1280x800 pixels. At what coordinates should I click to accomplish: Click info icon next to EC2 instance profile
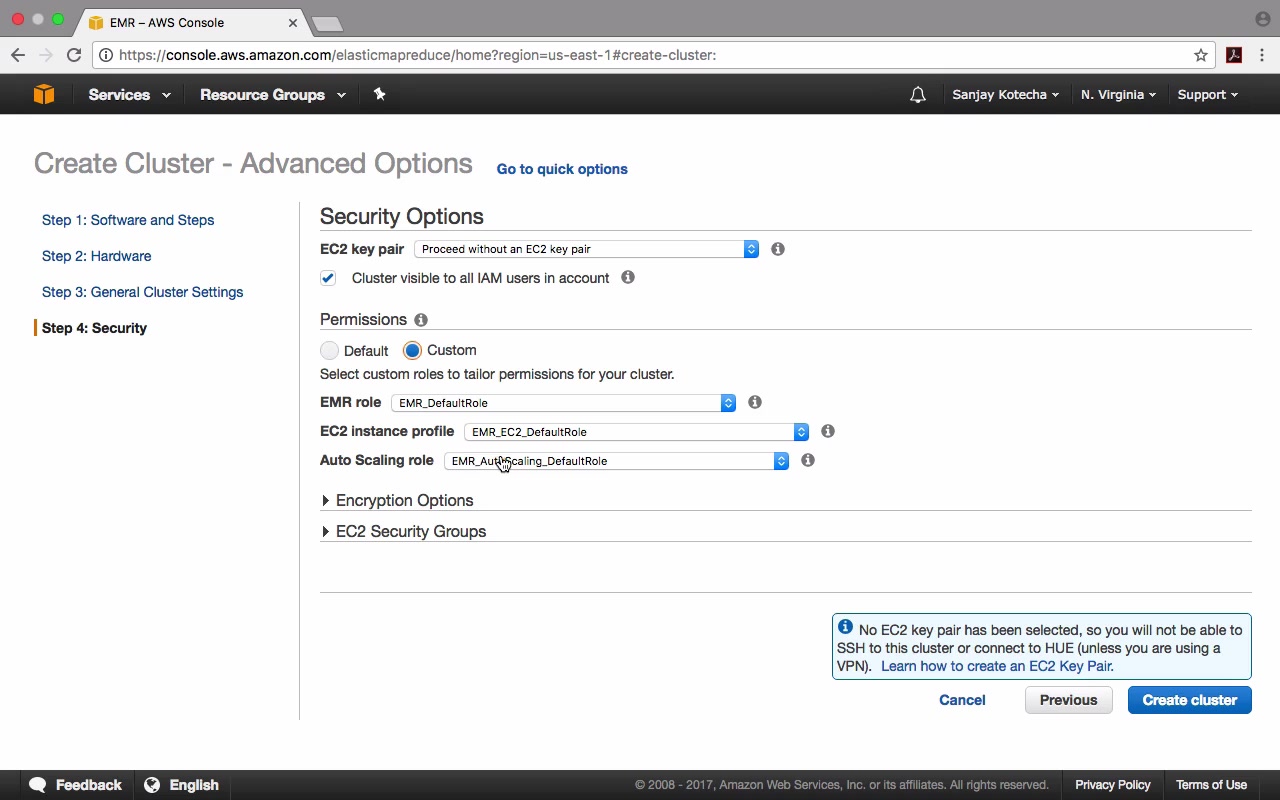click(828, 431)
